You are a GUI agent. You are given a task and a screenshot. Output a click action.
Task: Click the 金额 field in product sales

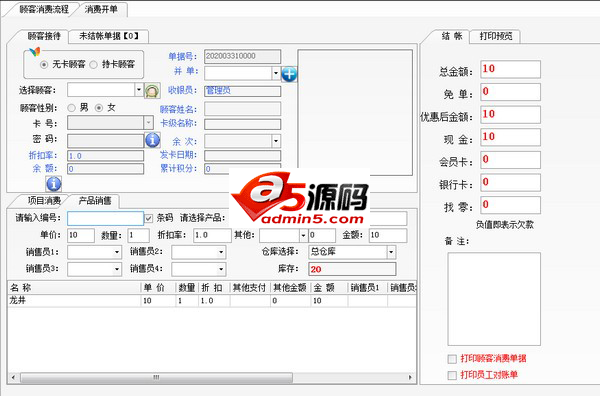tap(388, 235)
